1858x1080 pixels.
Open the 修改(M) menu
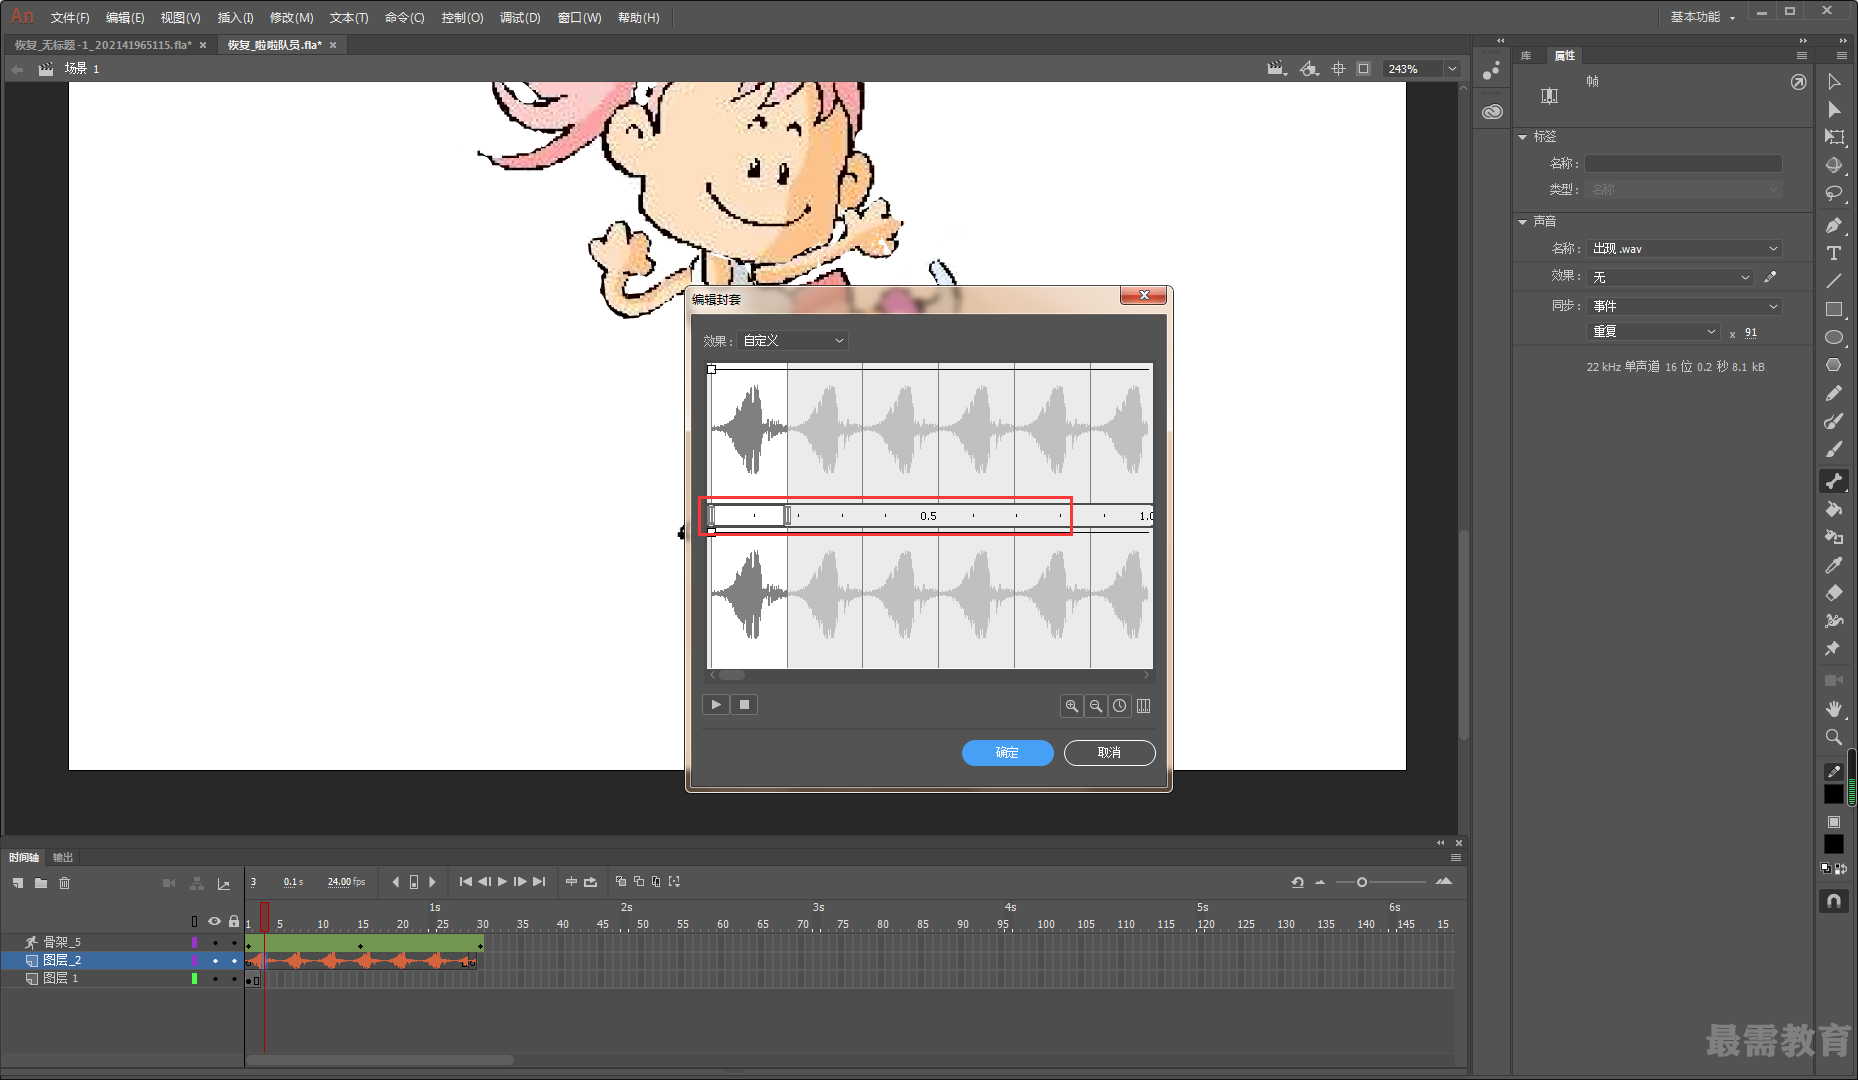[292, 18]
